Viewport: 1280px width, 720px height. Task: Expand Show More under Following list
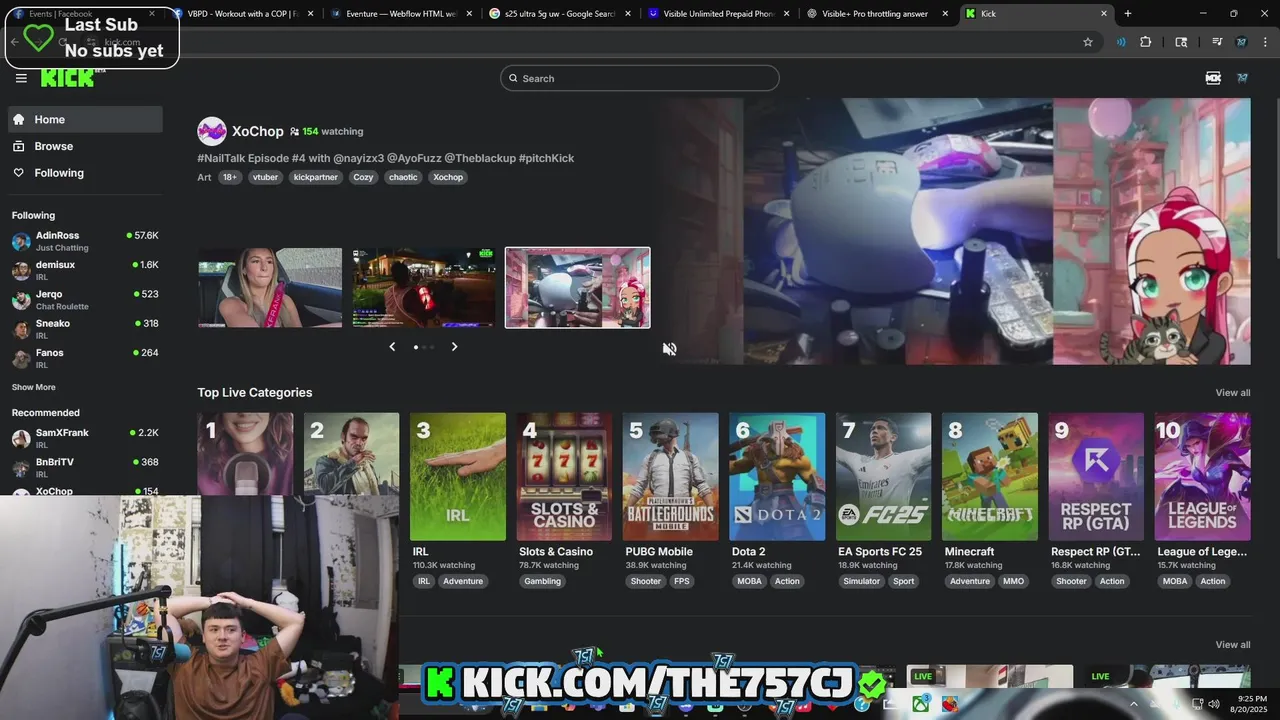(34, 387)
